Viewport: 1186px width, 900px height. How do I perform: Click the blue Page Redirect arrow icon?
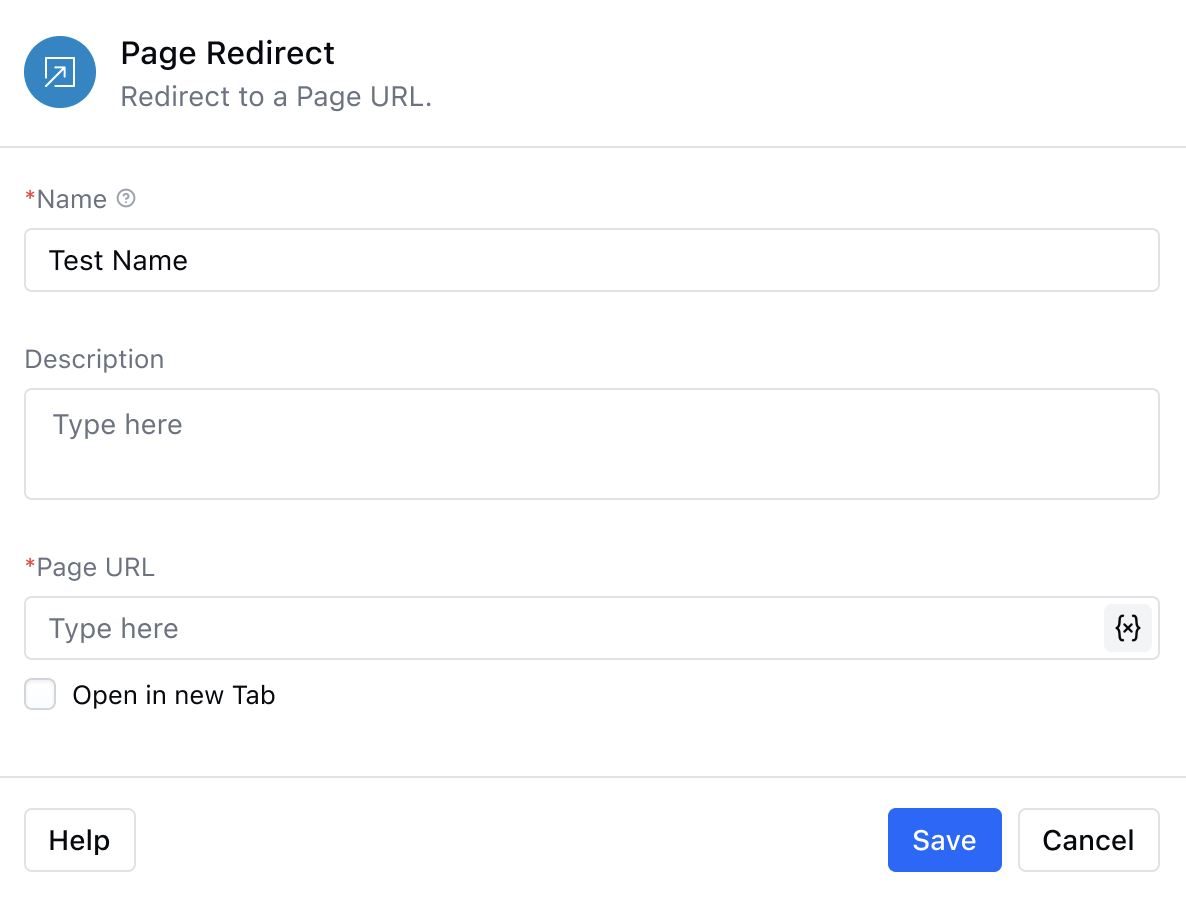coord(60,72)
